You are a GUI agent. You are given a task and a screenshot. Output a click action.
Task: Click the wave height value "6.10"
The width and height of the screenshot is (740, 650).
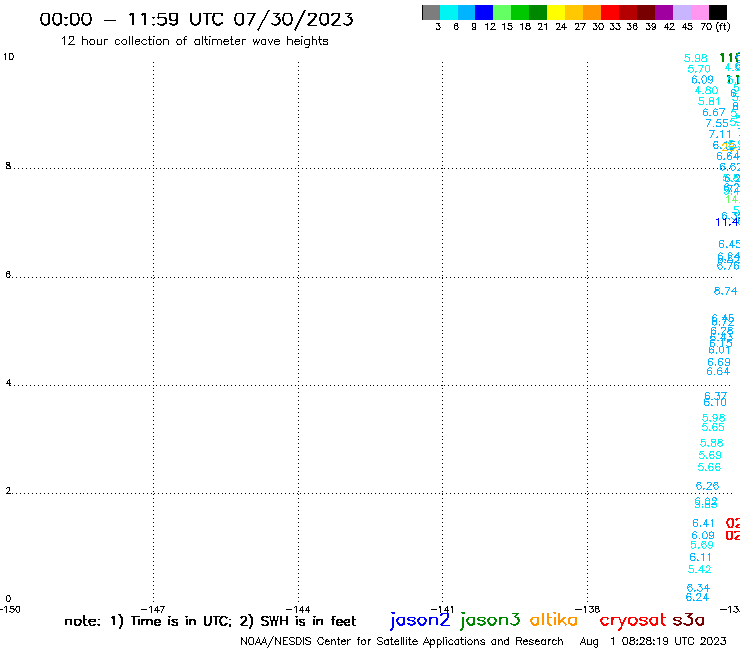coord(715,403)
